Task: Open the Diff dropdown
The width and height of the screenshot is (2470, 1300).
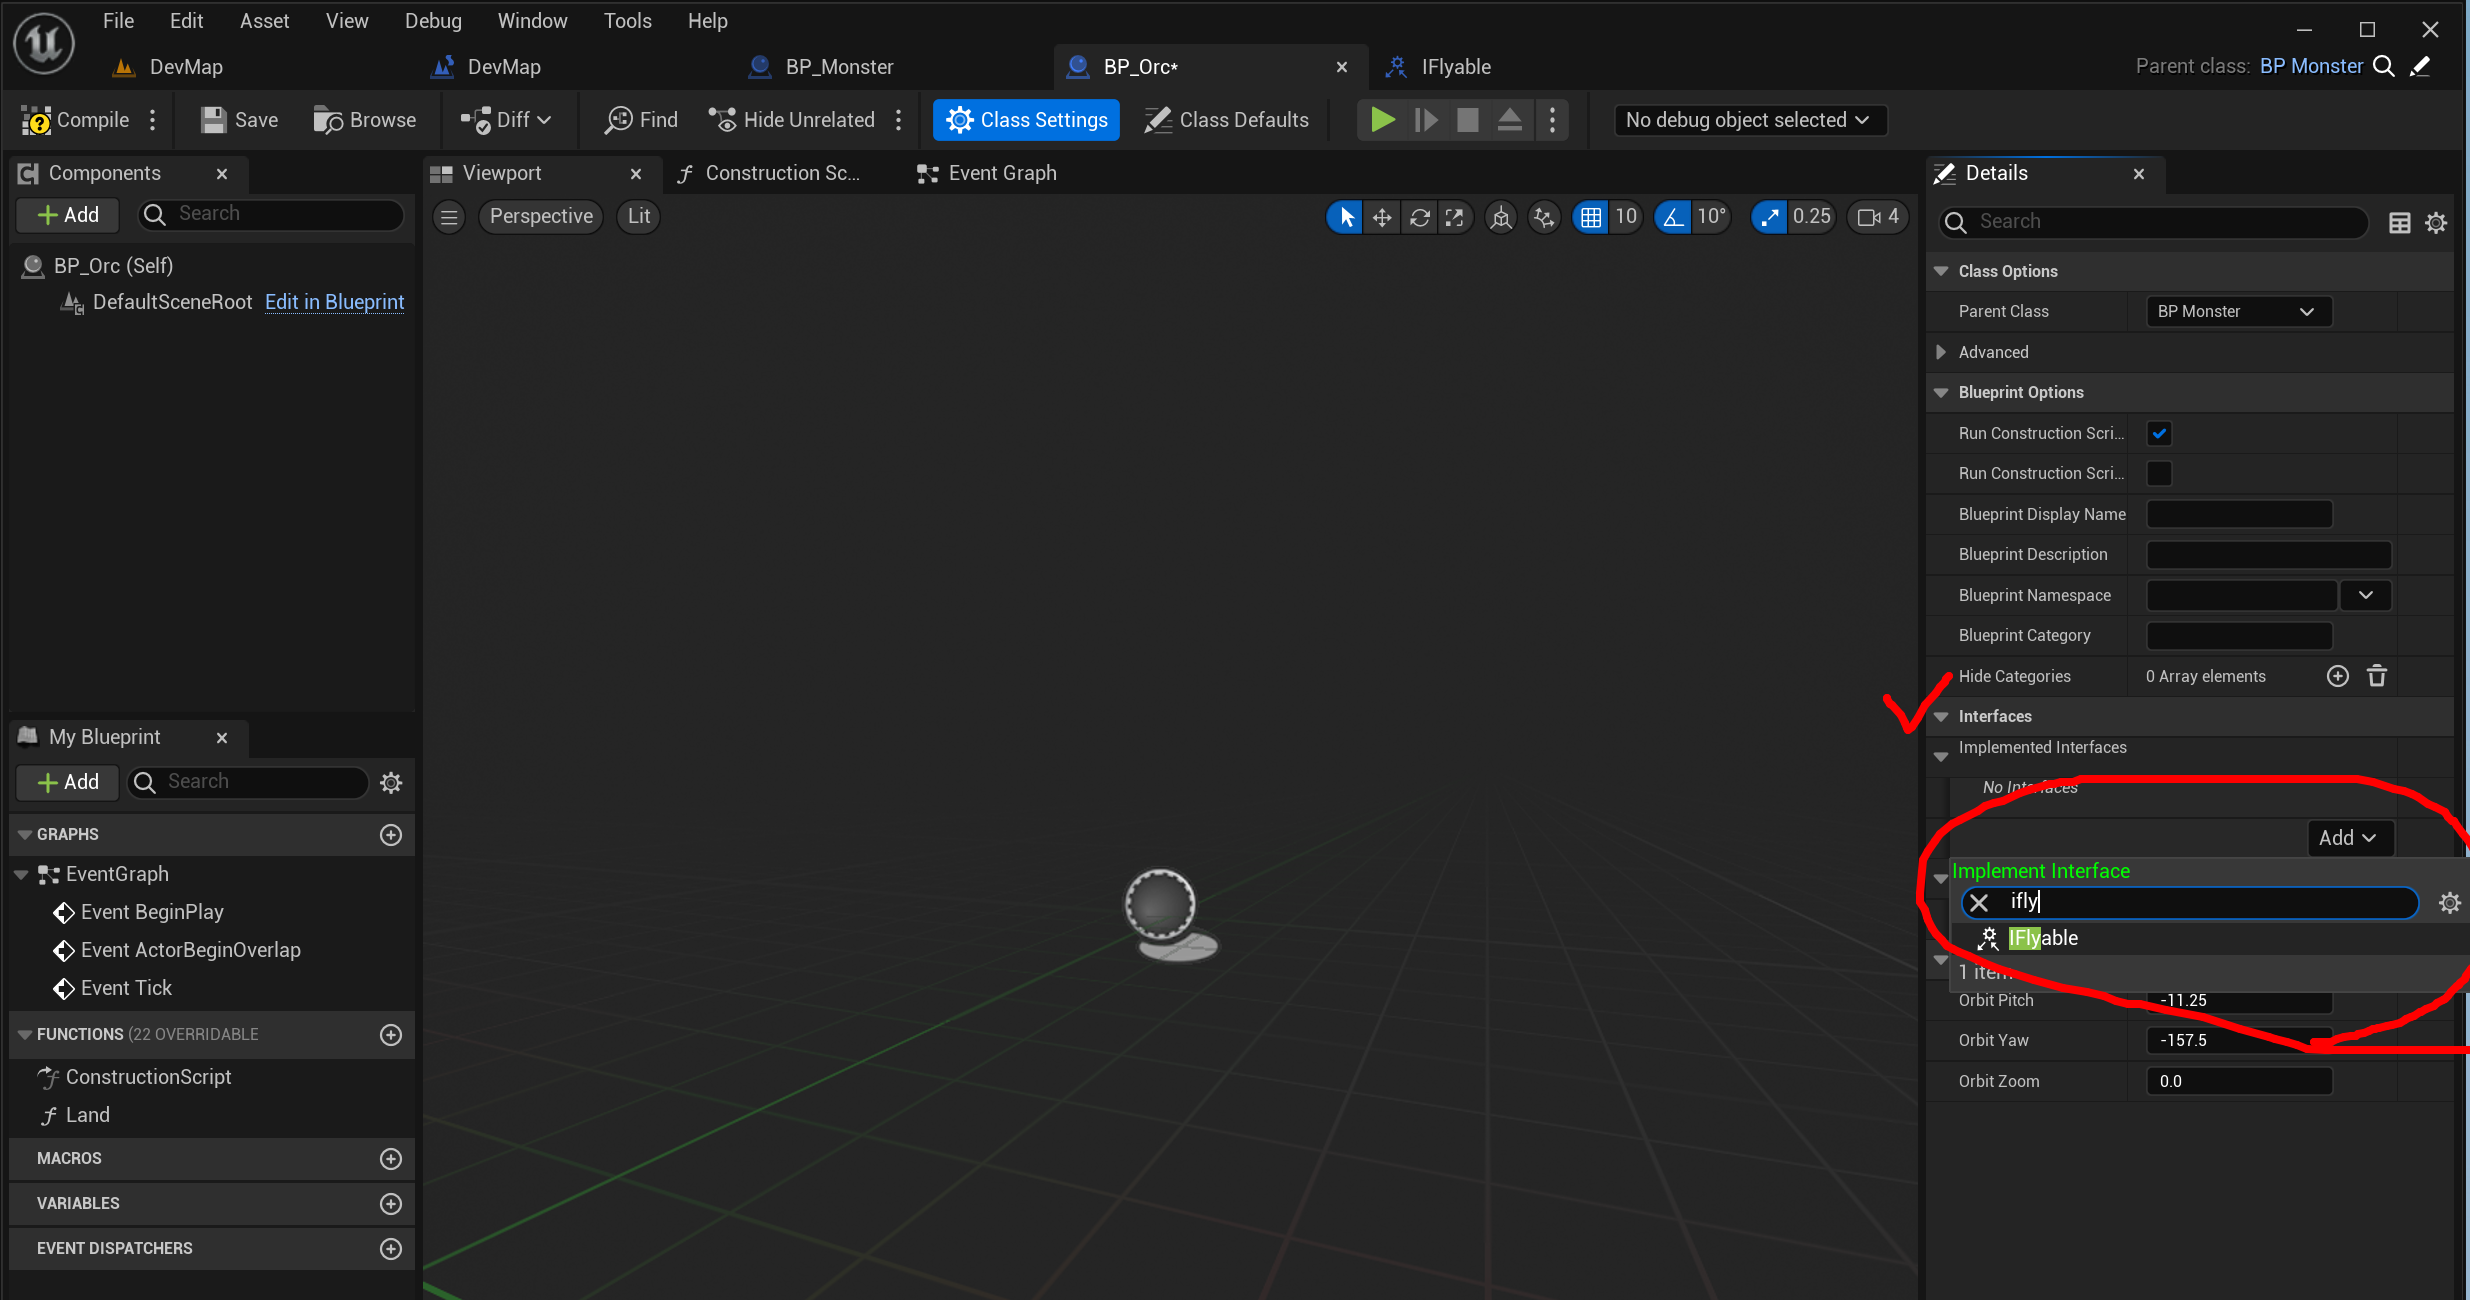Action: 506,120
